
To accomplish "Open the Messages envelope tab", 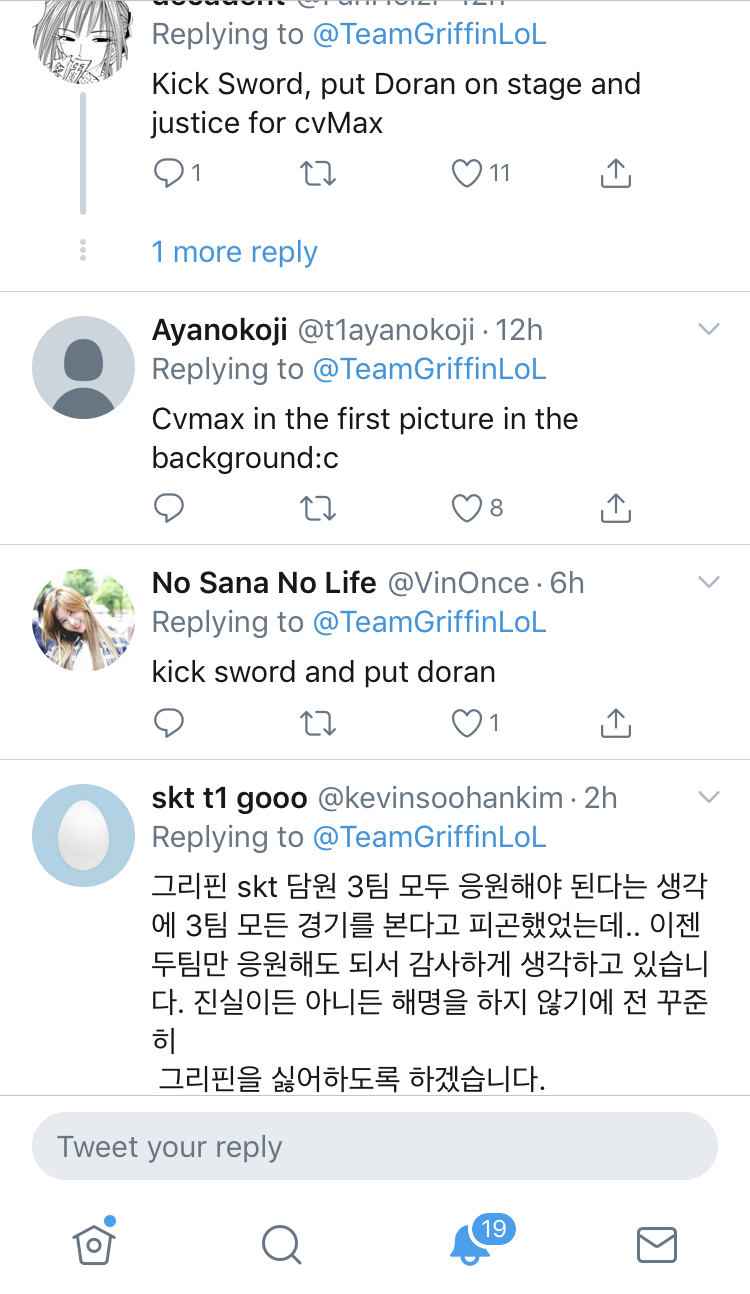I will pyautogui.click(x=657, y=1244).
